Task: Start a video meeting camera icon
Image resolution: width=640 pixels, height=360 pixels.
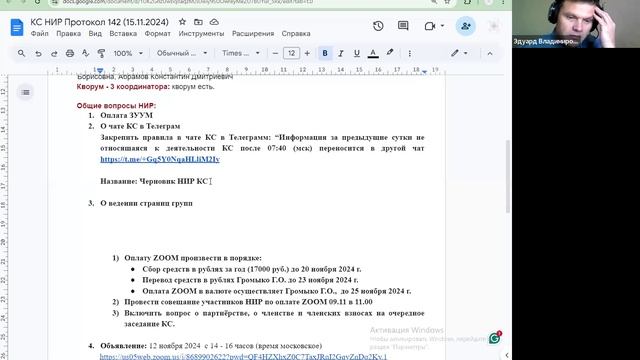Action: pyautogui.click(x=430, y=26)
